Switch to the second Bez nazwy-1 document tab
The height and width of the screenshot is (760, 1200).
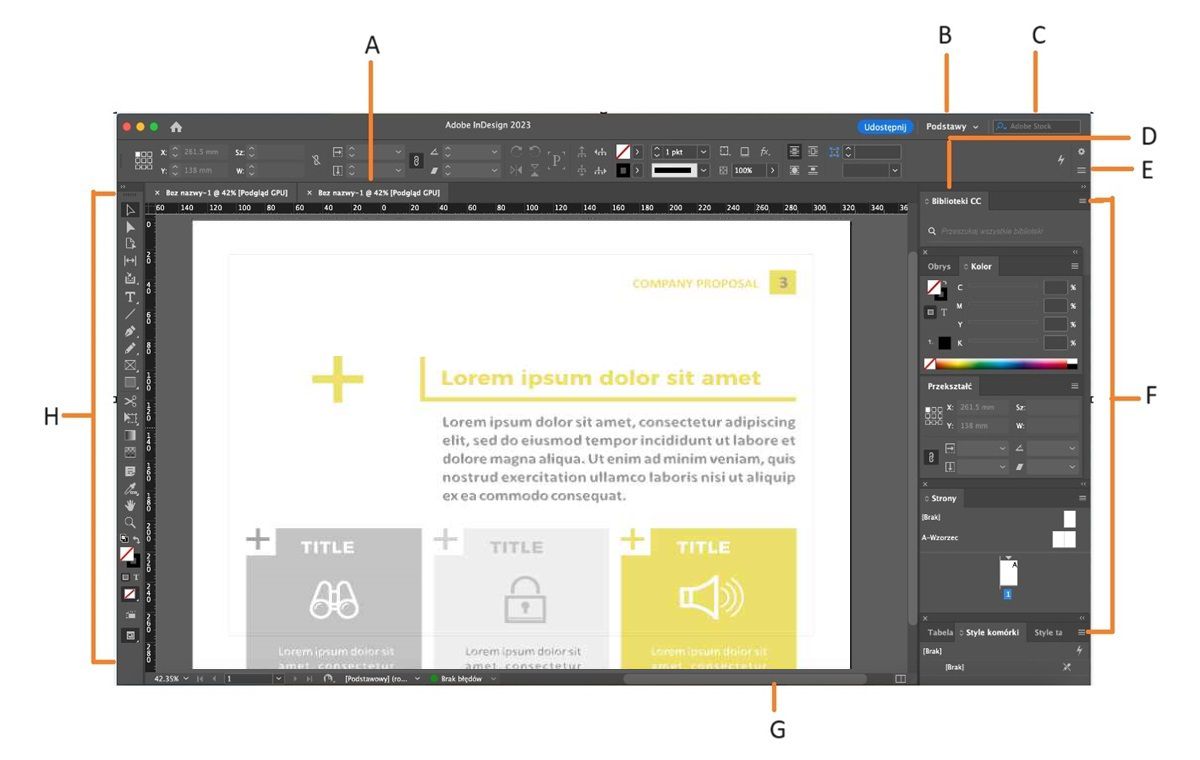[x=375, y=191]
